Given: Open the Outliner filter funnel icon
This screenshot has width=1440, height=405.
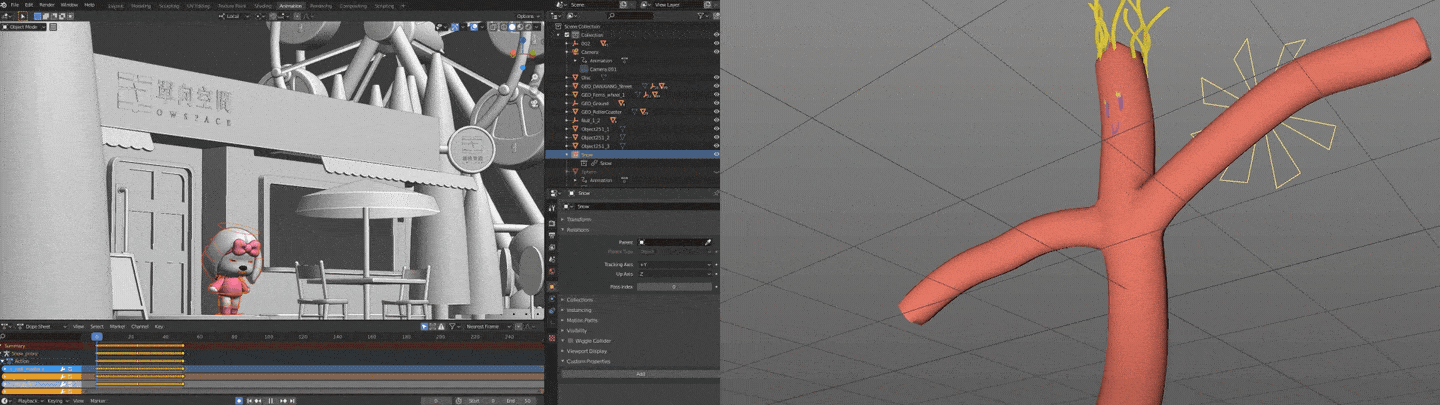Looking at the screenshot, I should pos(700,16).
